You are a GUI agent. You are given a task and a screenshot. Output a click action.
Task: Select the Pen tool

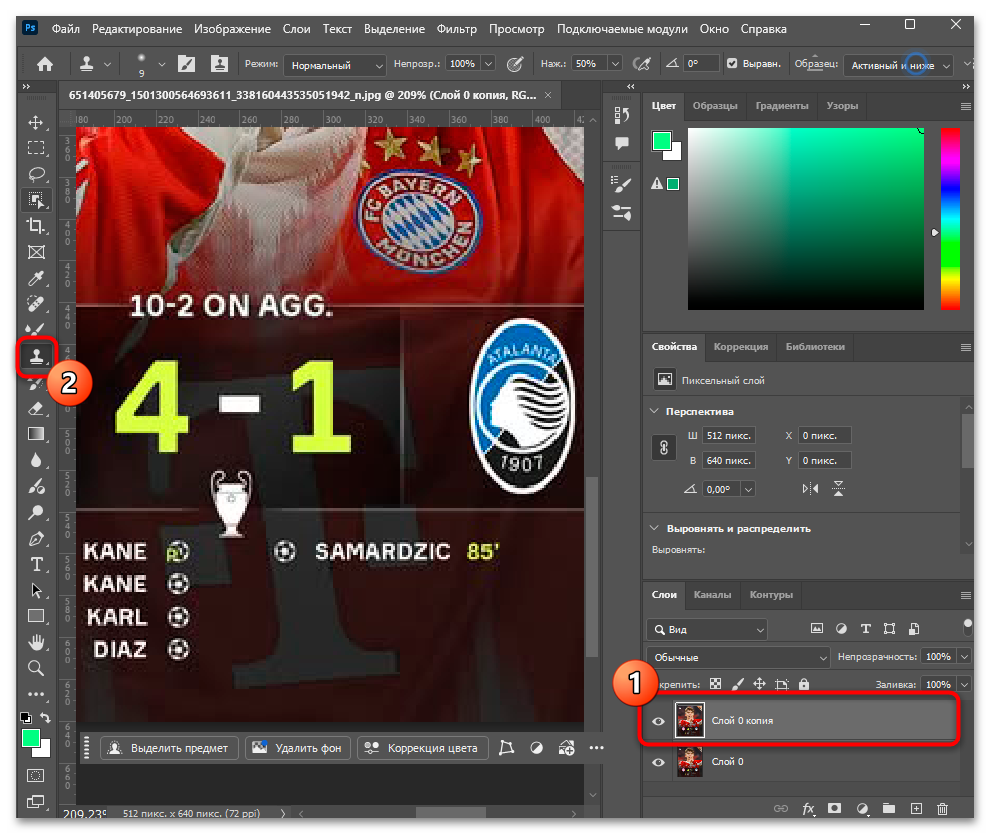pos(36,539)
